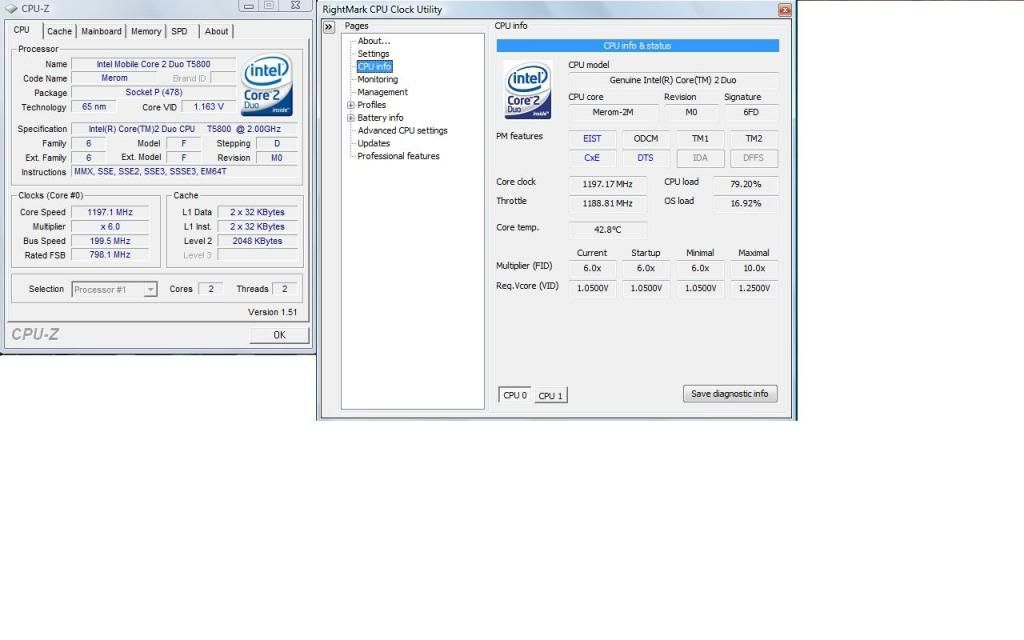
Task: Click the TM1 power feature indicator
Action: tap(700, 139)
